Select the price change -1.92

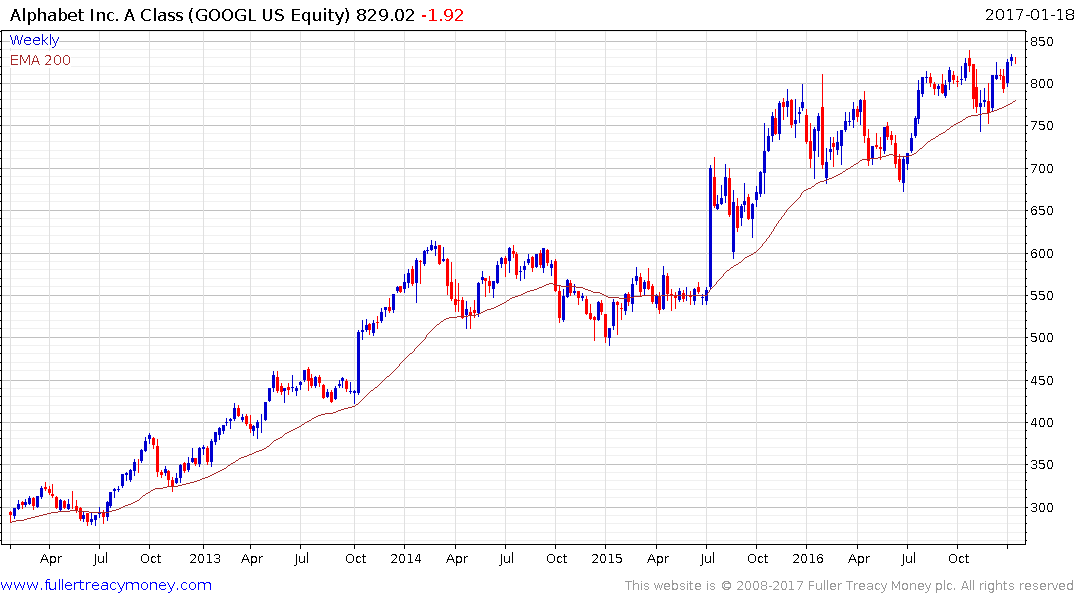pos(442,15)
